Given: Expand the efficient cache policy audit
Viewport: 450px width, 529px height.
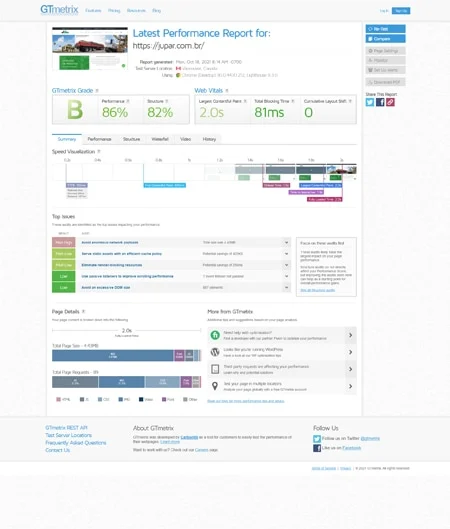Looking at the screenshot, I should point(286,254).
